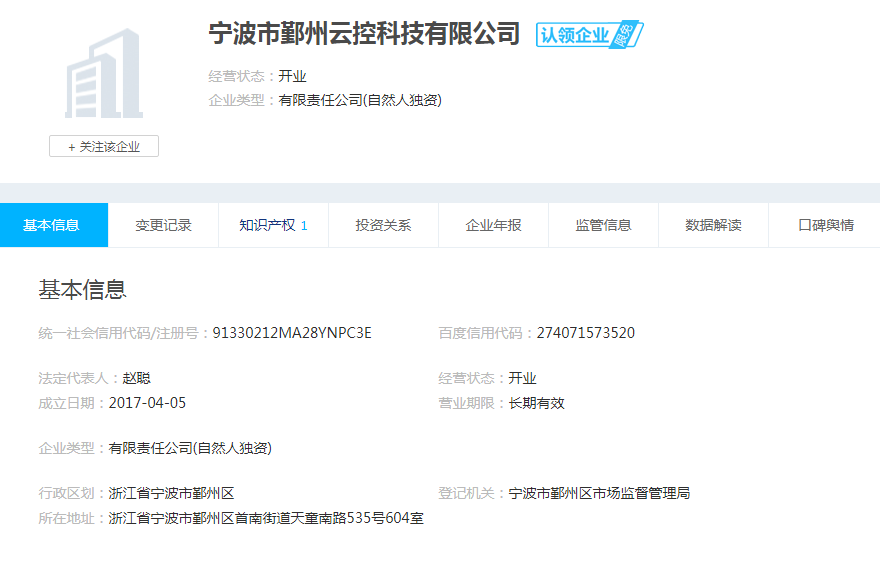Viewport: 880px width, 565px height.
Task: Switch to the 监管信息 tab
Action: click(x=603, y=225)
